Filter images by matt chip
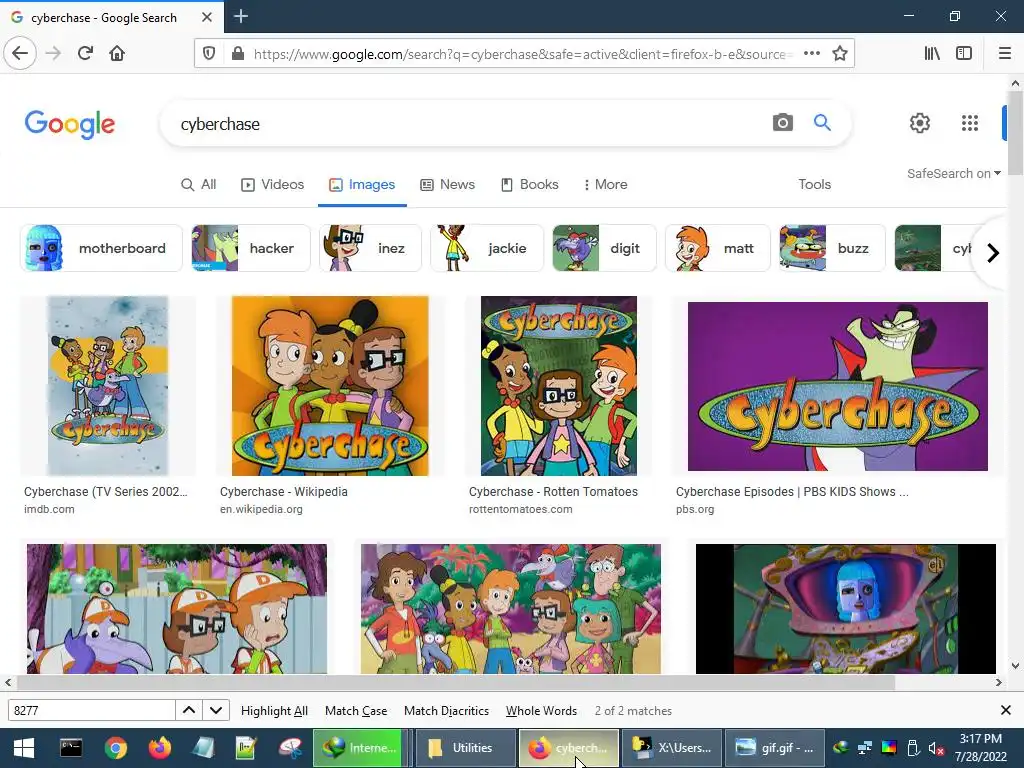Image resolution: width=1024 pixels, height=768 pixels. (718, 248)
